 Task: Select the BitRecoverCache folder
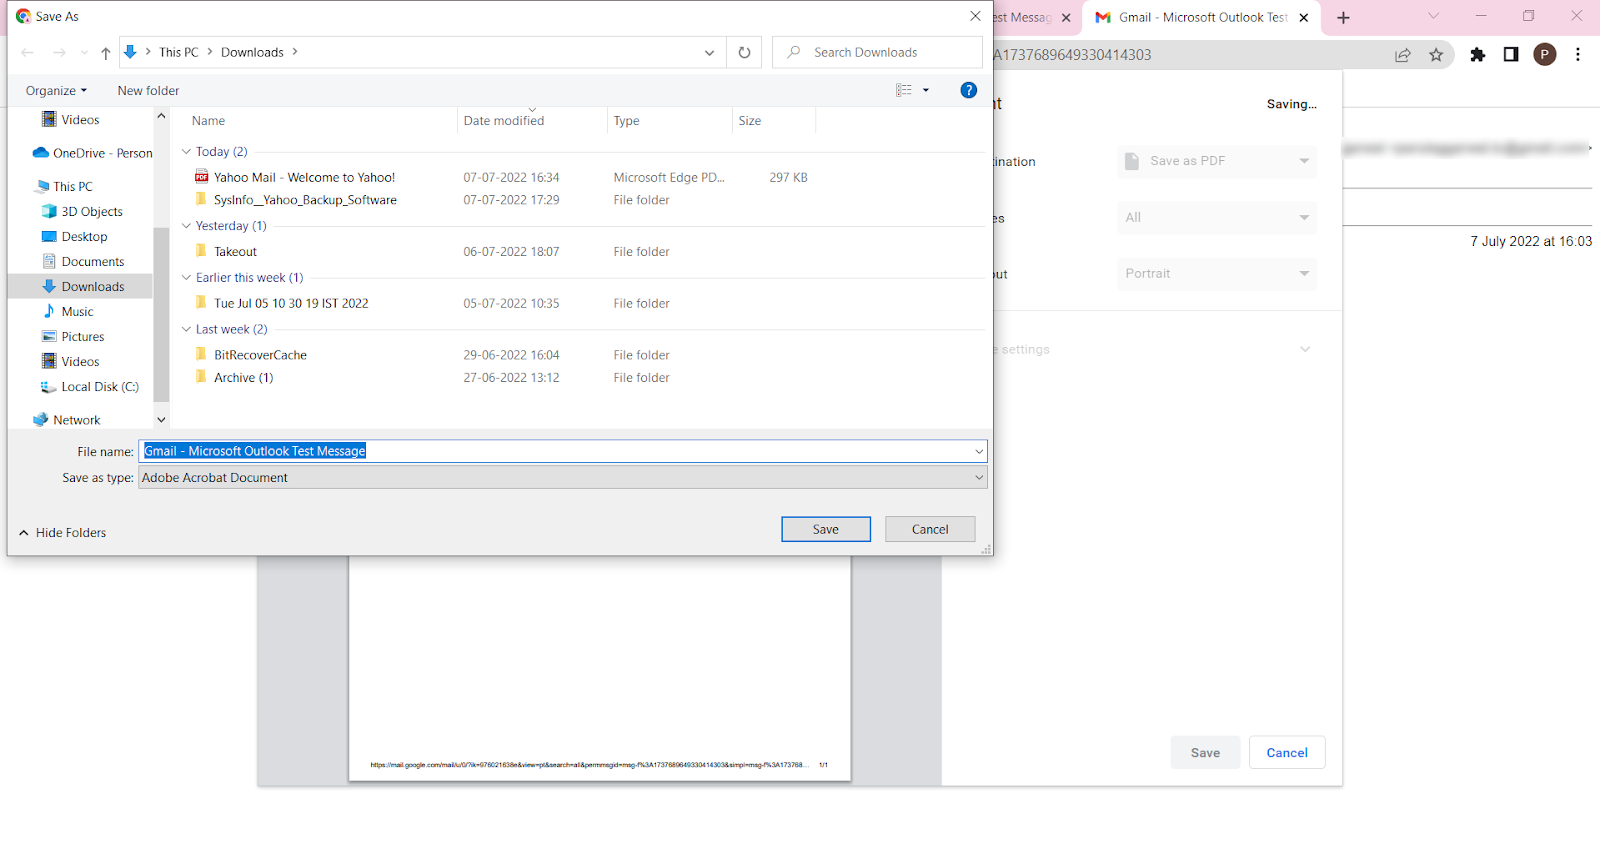point(260,355)
